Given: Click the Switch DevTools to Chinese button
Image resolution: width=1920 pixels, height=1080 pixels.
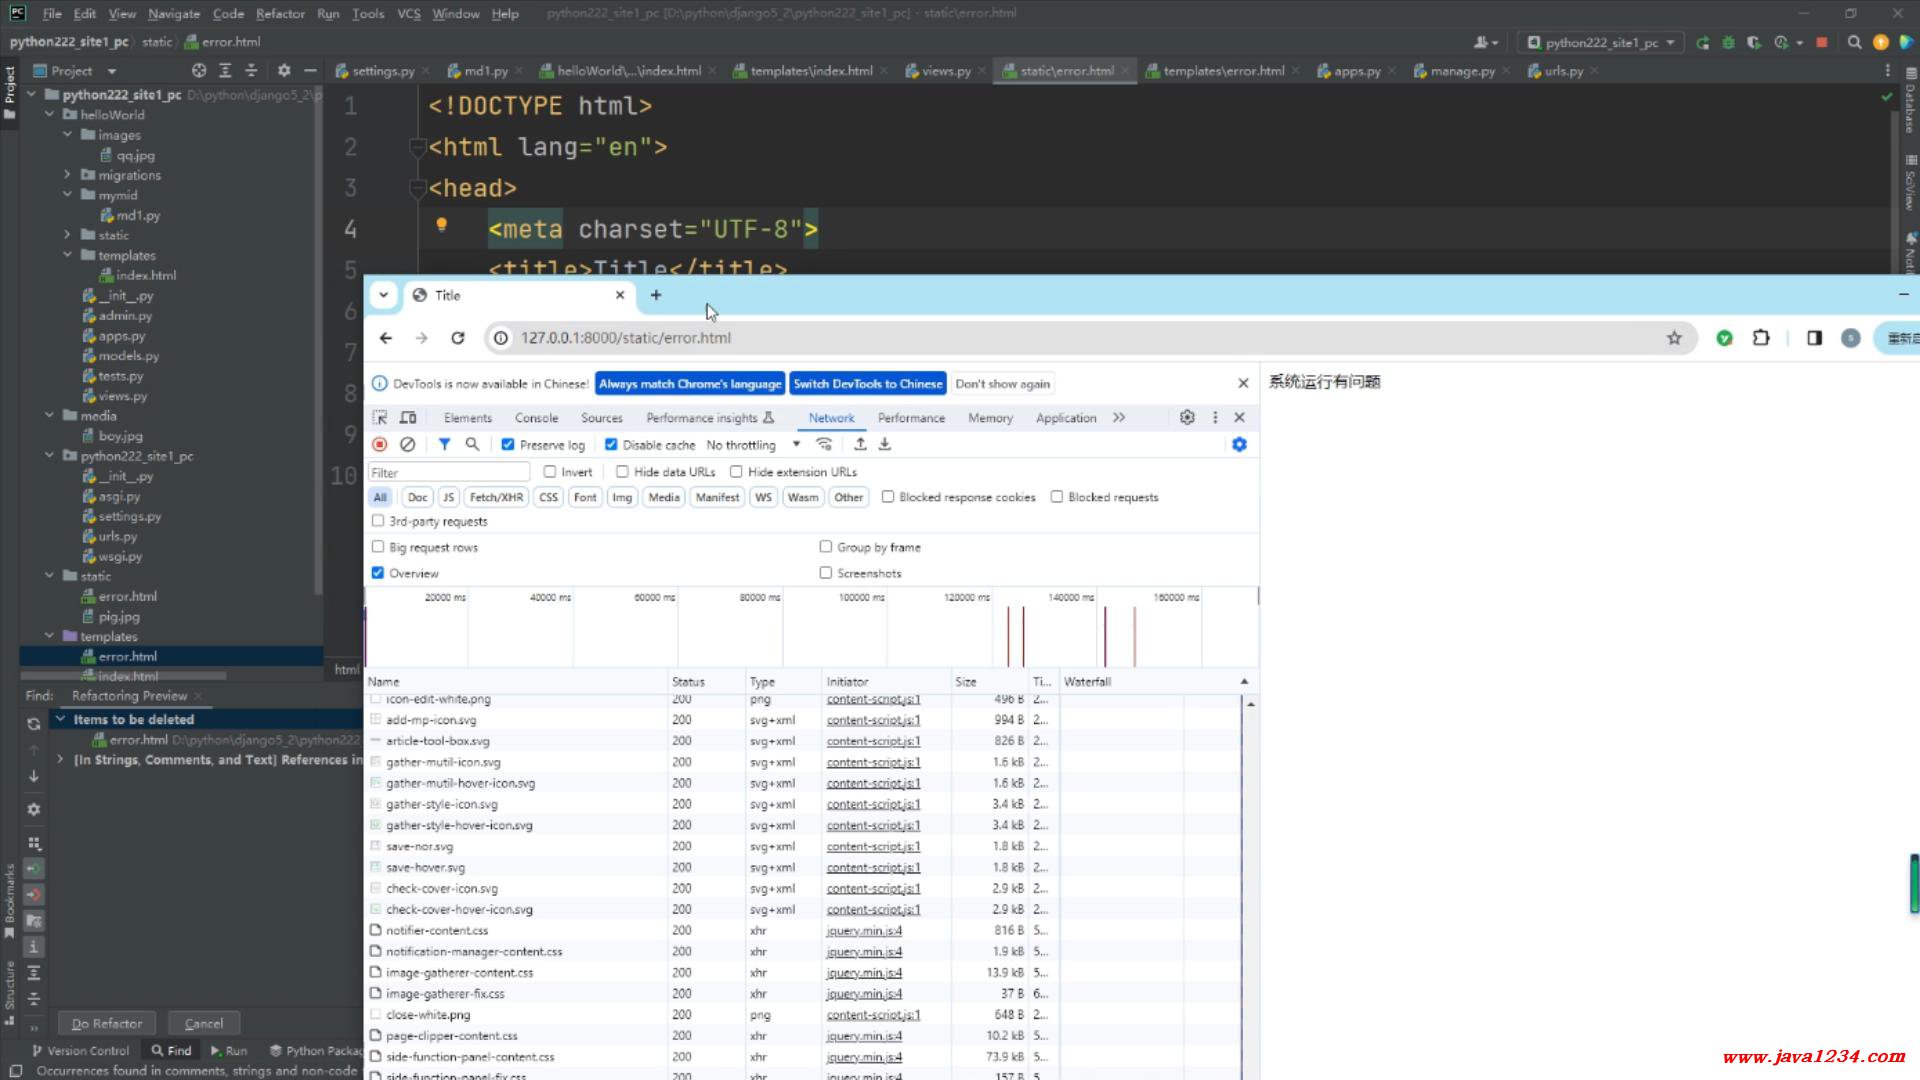Looking at the screenshot, I should pyautogui.click(x=867, y=384).
